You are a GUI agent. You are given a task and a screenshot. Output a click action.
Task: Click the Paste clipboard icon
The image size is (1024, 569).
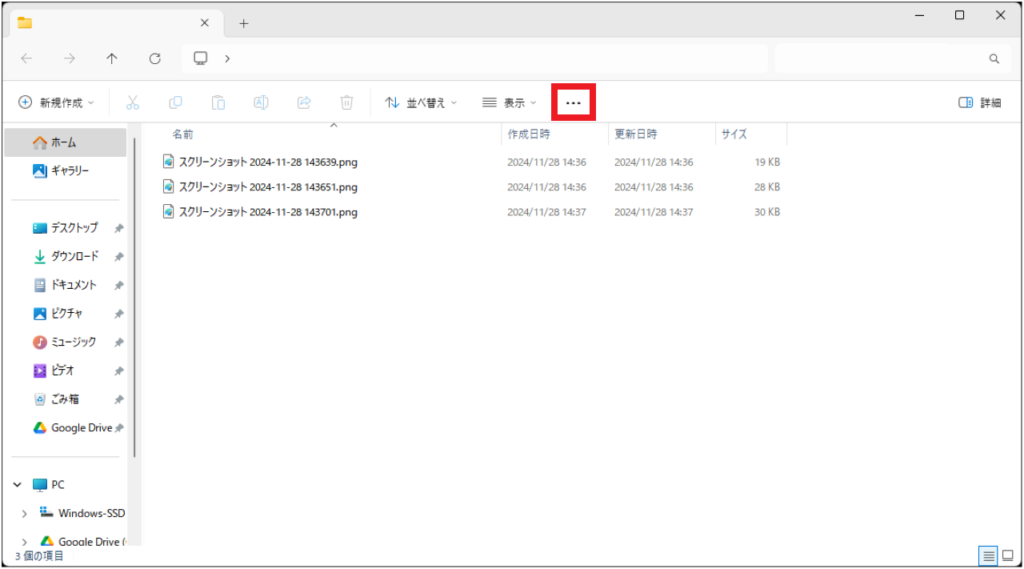coord(218,102)
